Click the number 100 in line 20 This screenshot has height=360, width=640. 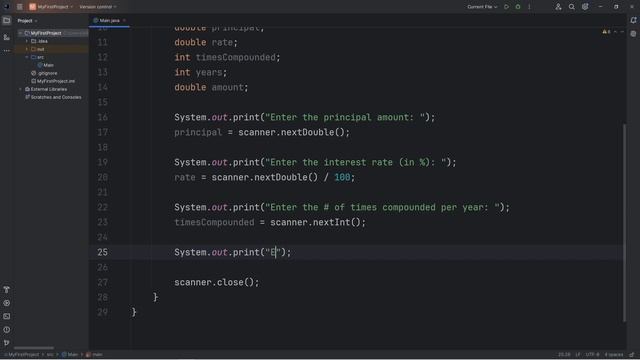(342, 177)
